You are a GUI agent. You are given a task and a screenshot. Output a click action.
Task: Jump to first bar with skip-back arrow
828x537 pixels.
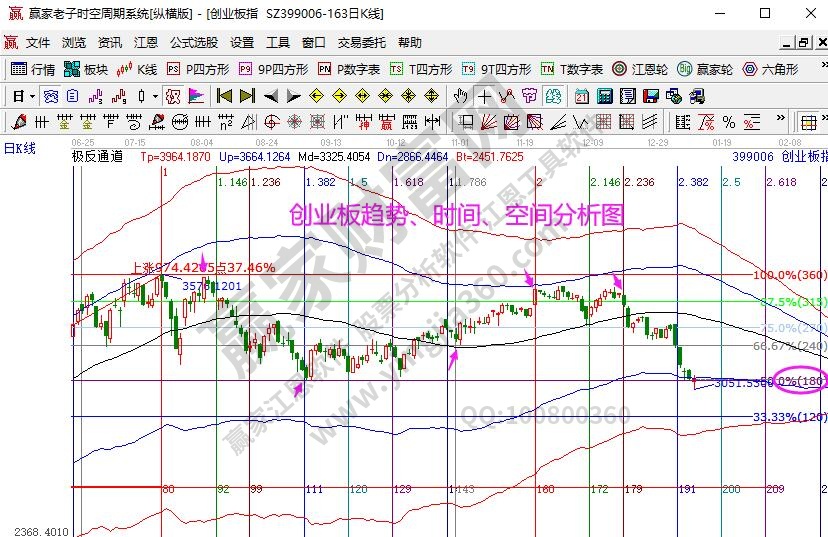tap(224, 96)
